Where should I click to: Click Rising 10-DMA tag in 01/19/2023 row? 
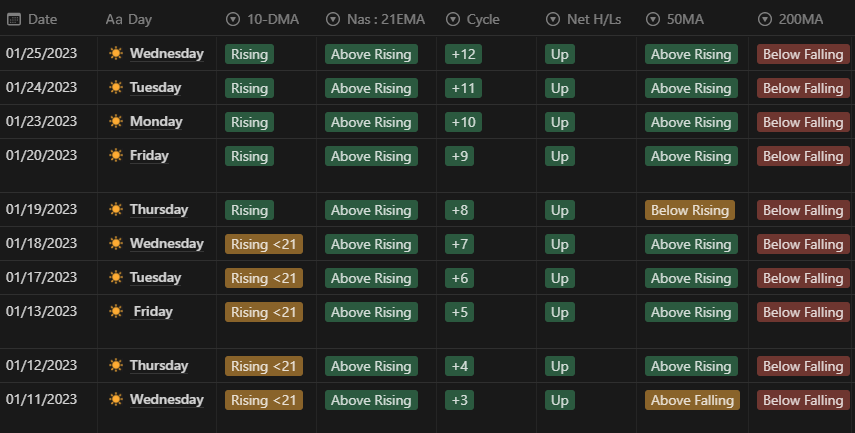[x=250, y=210]
